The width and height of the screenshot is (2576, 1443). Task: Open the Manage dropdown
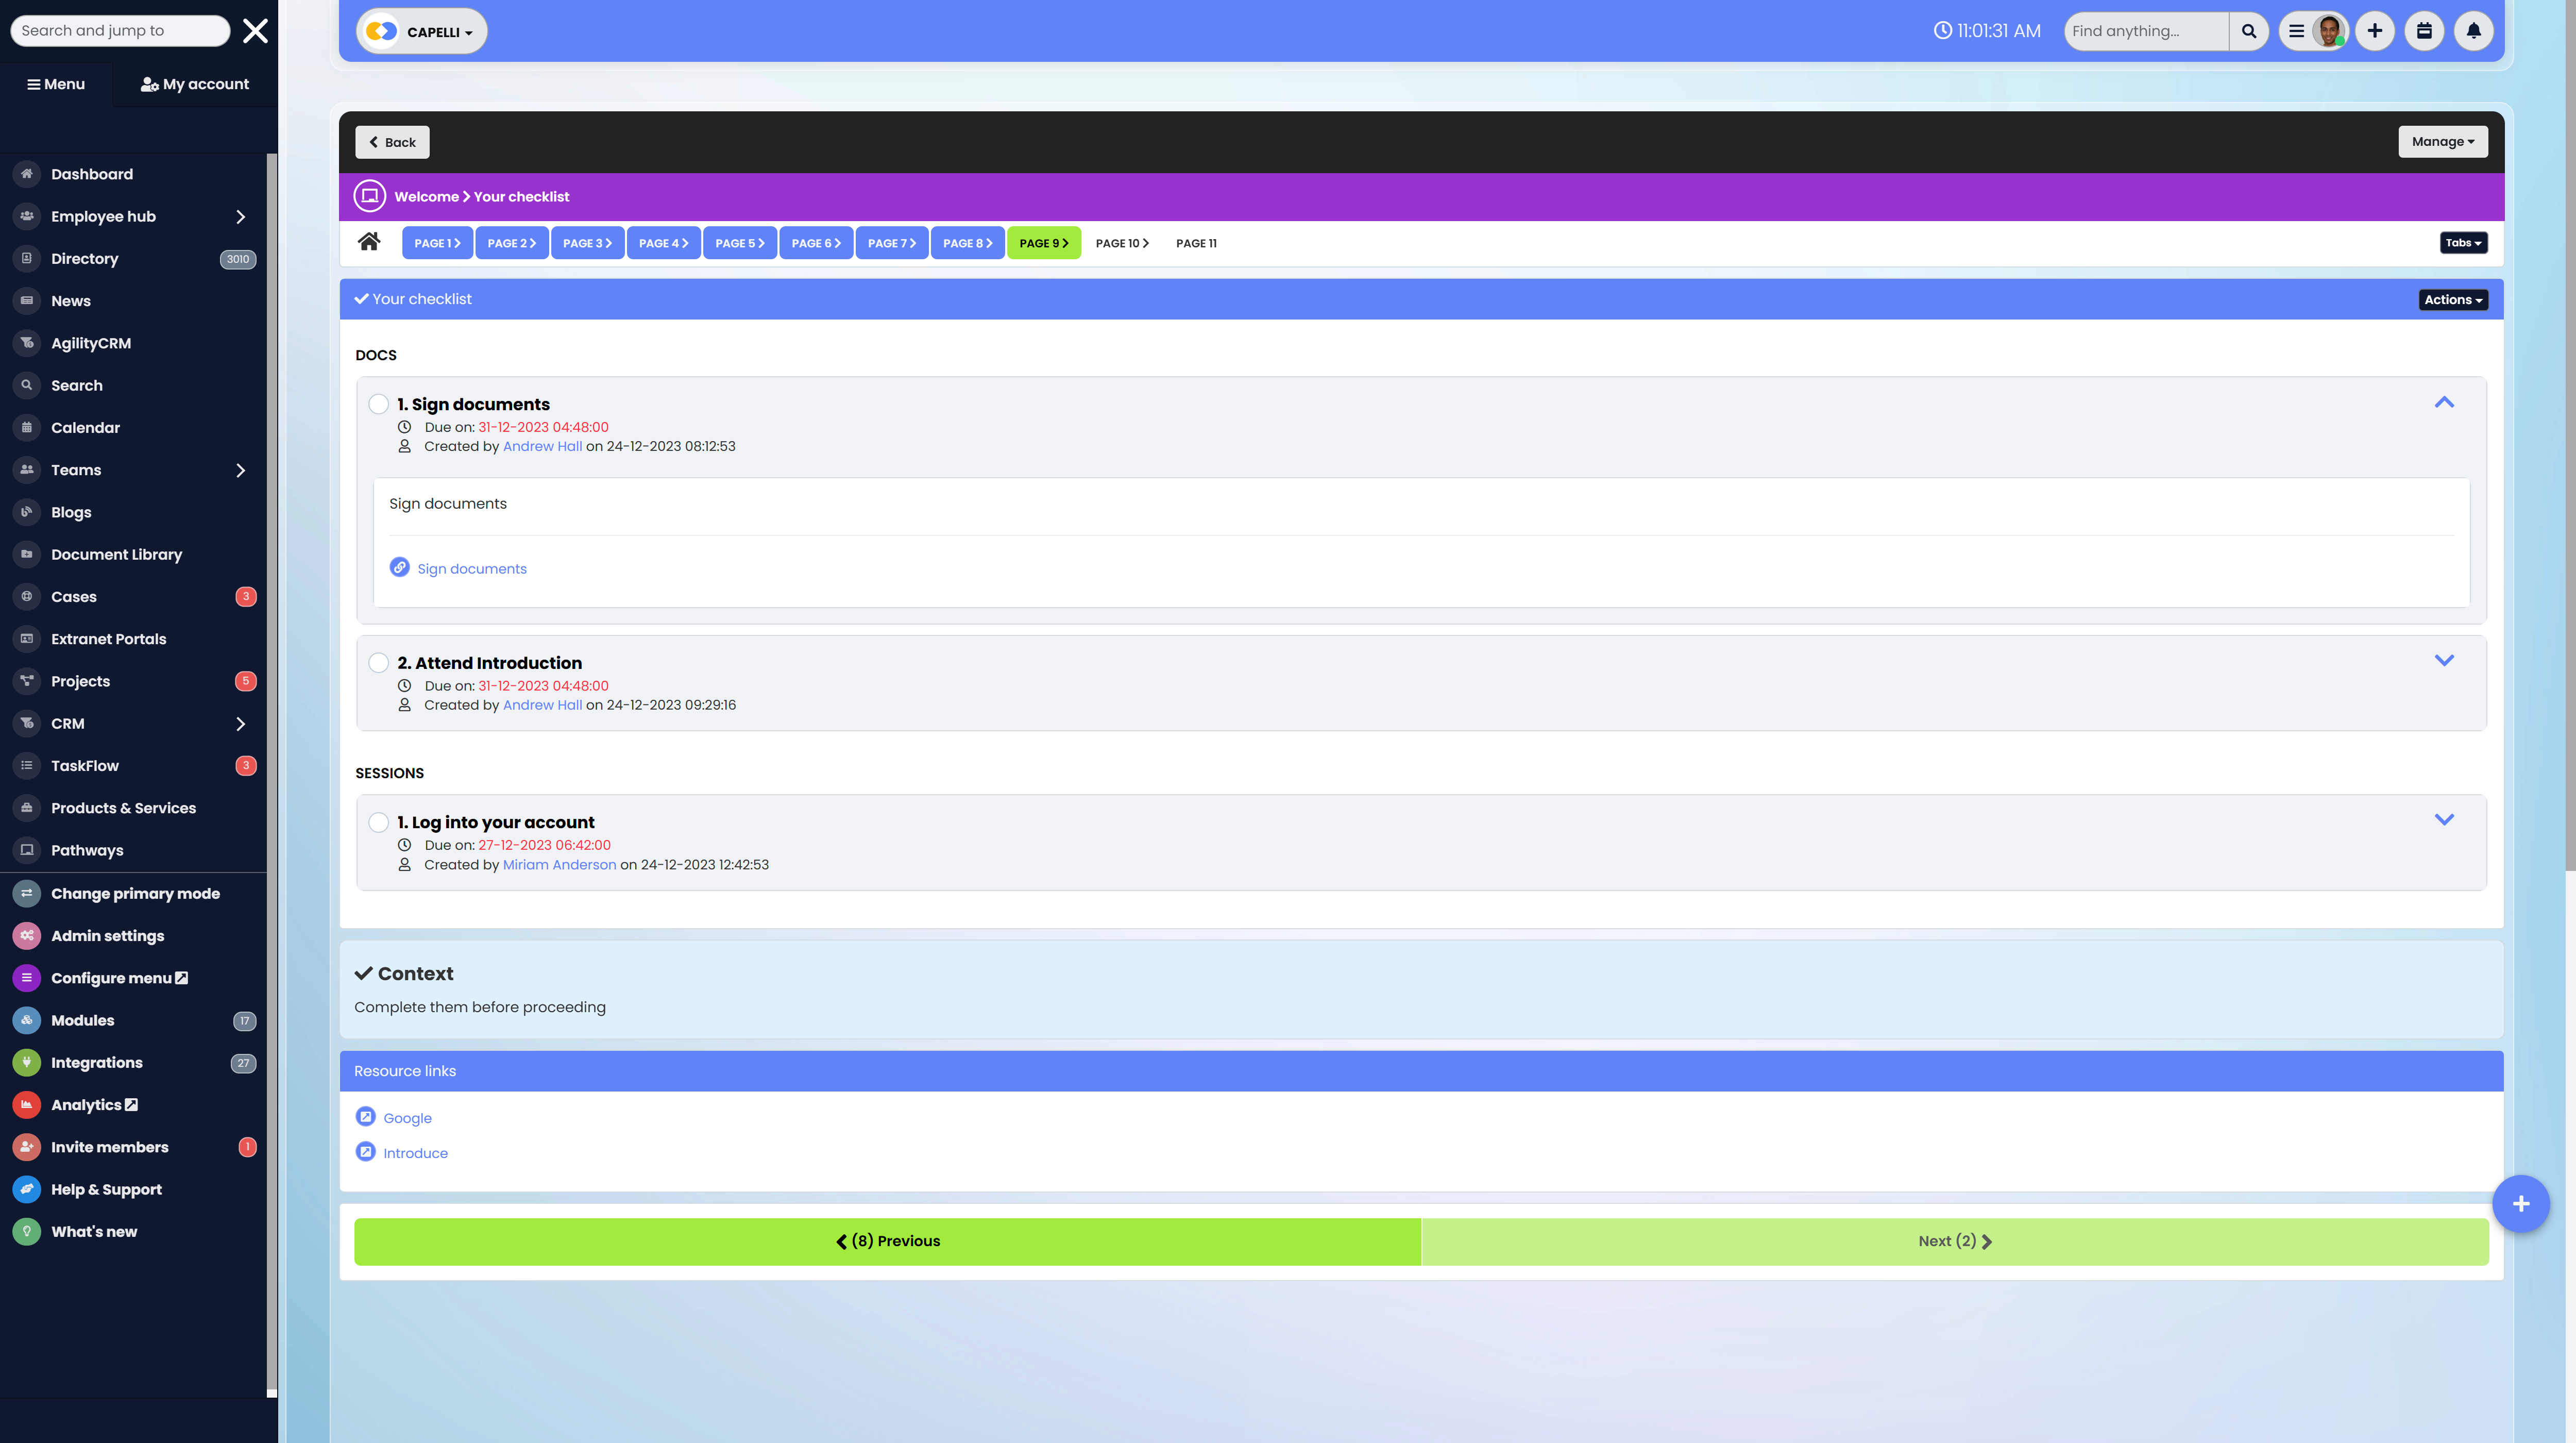pyautogui.click(x=2442, y=142)
